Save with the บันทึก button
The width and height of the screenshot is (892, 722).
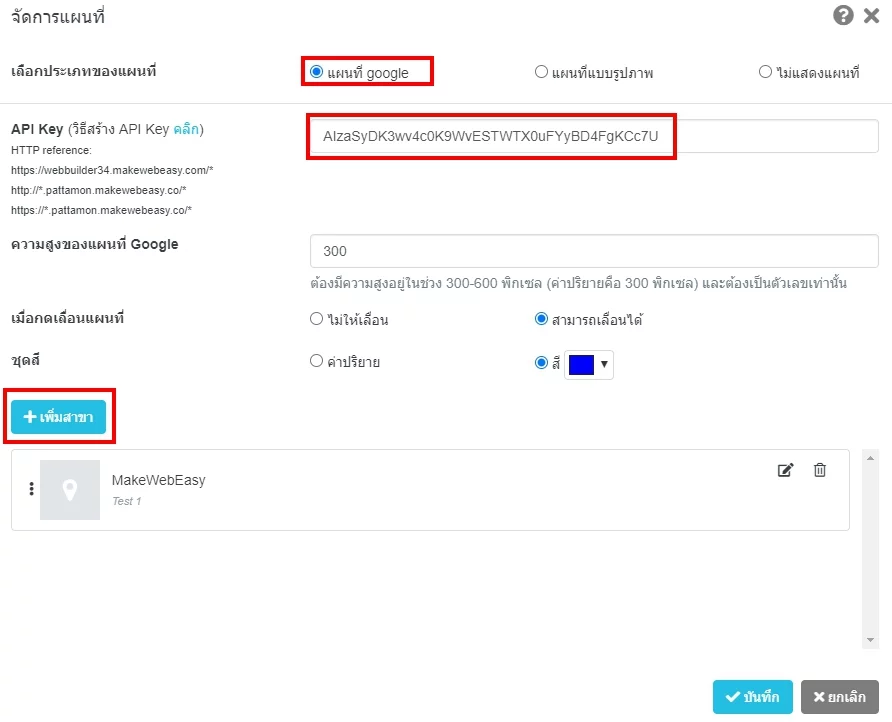[752, 697]
